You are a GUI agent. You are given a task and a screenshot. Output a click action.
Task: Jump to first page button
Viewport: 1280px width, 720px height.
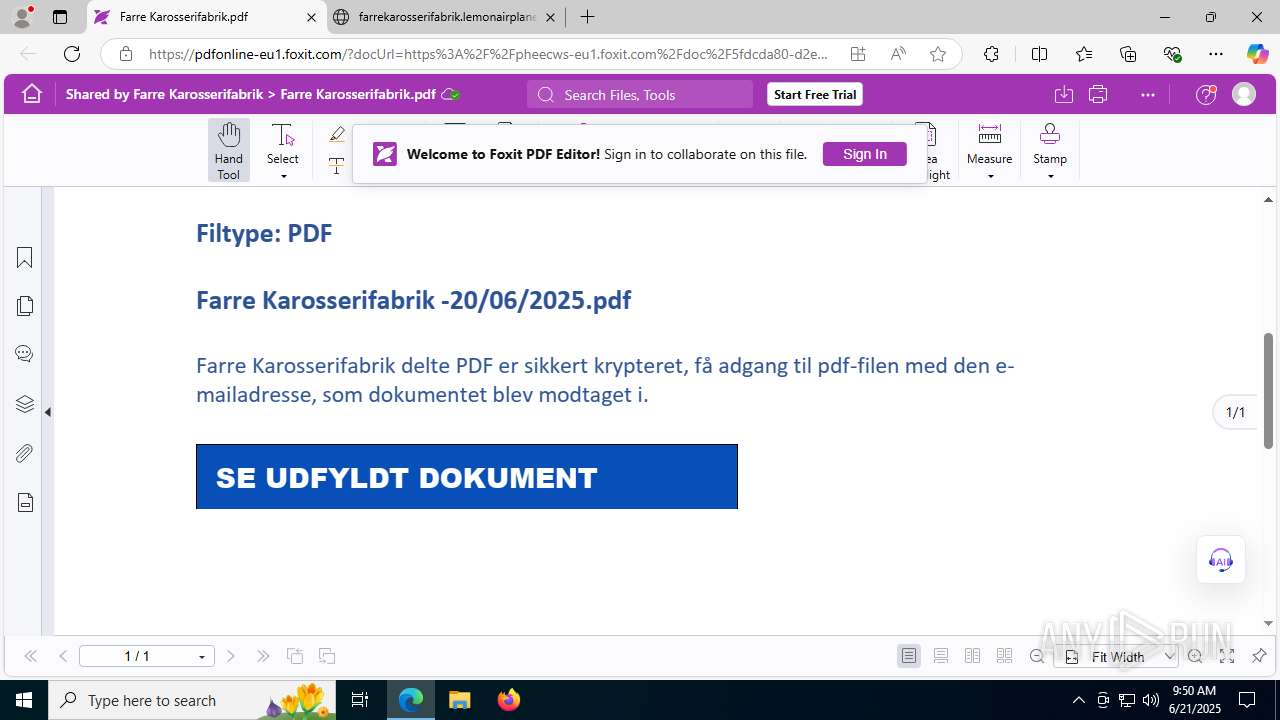tap(30, 656)
